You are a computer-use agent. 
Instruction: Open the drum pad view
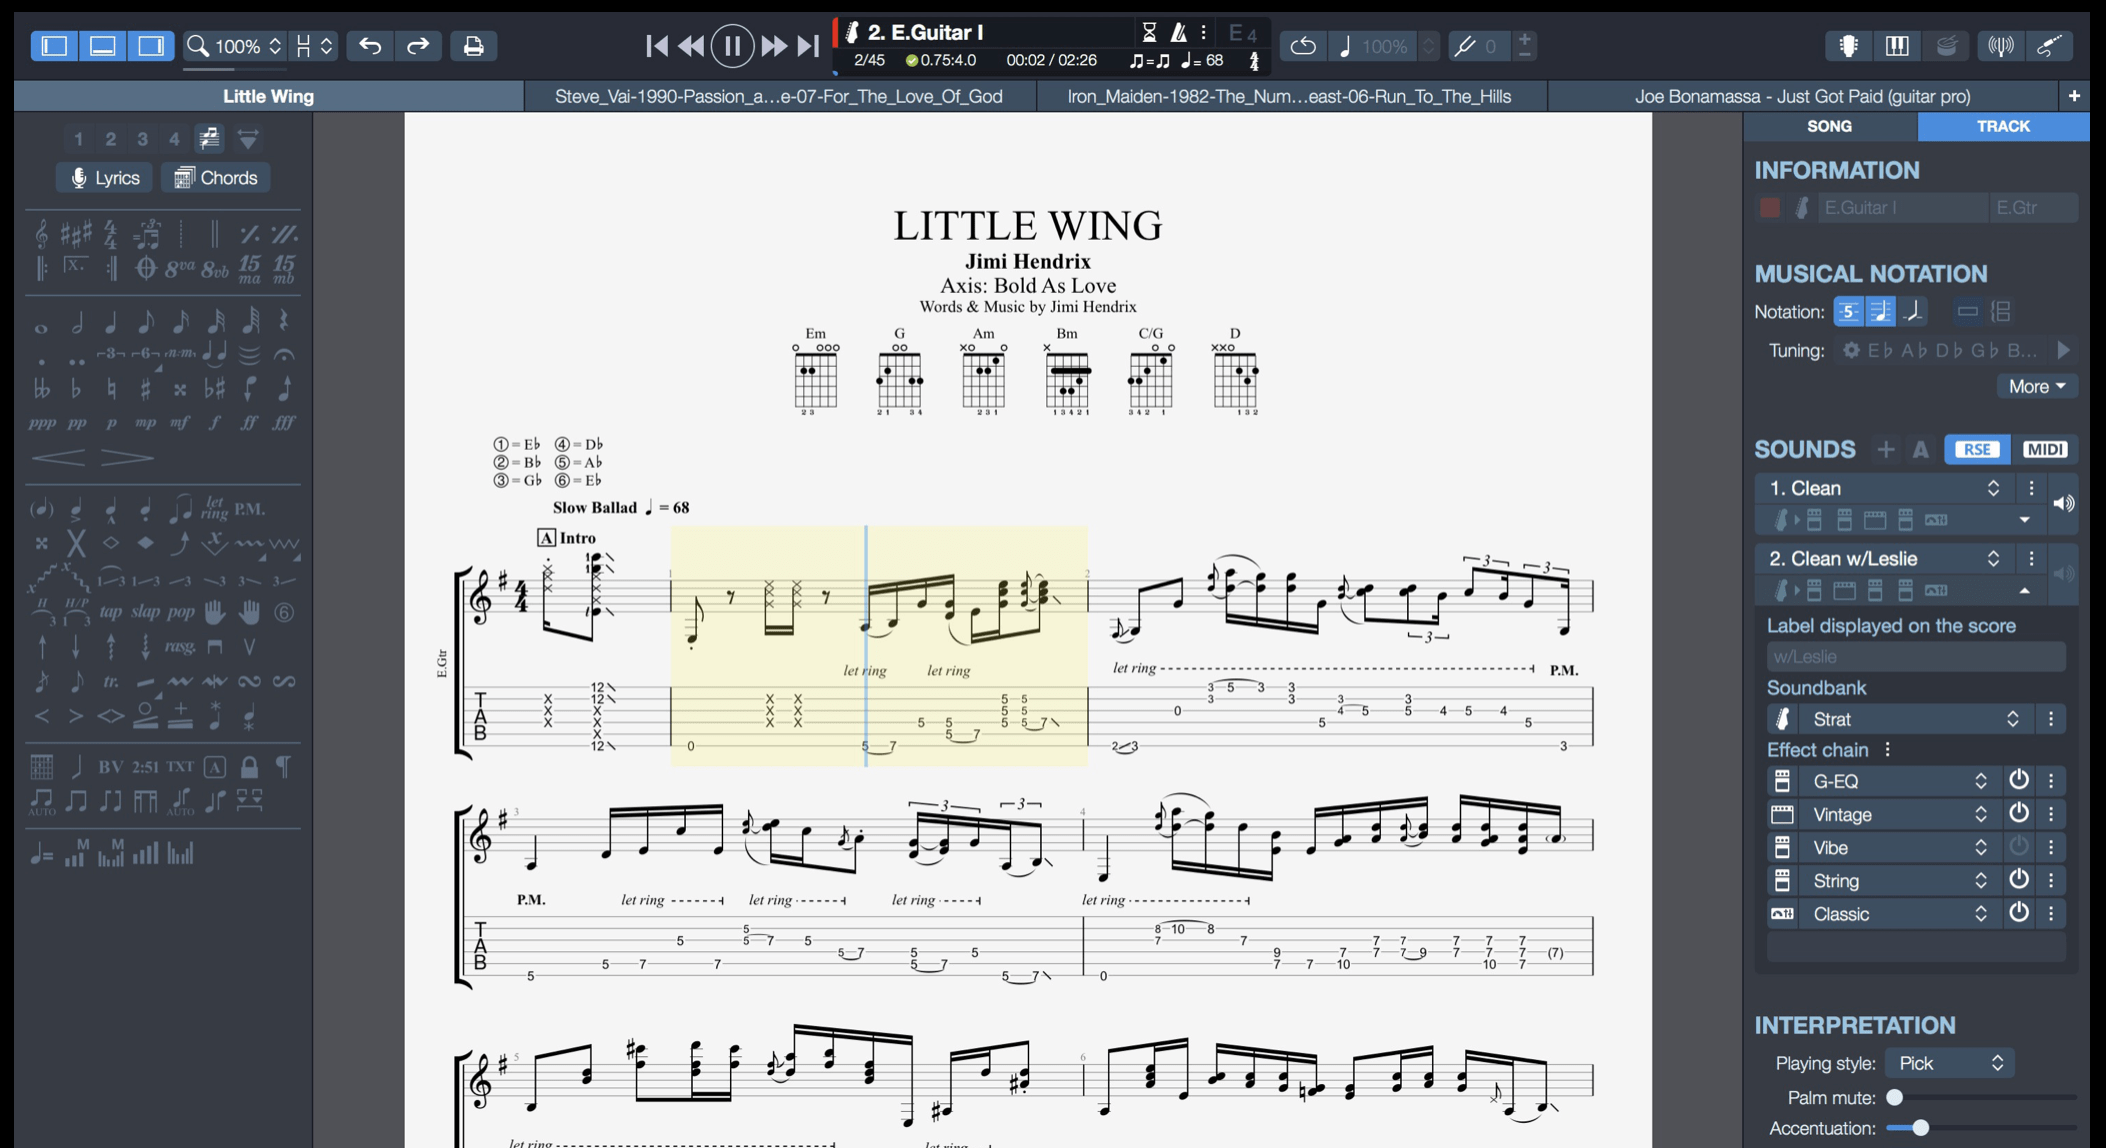pyautogui.click(x=1946, y=45)
